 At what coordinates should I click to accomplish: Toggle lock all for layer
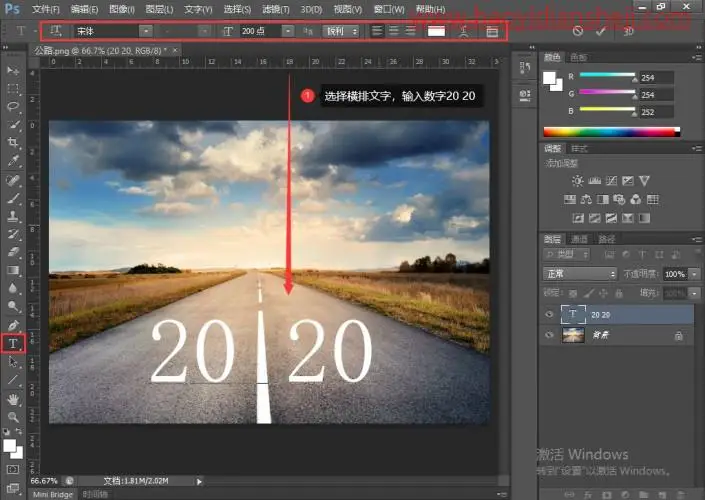(x=619, y=294)
